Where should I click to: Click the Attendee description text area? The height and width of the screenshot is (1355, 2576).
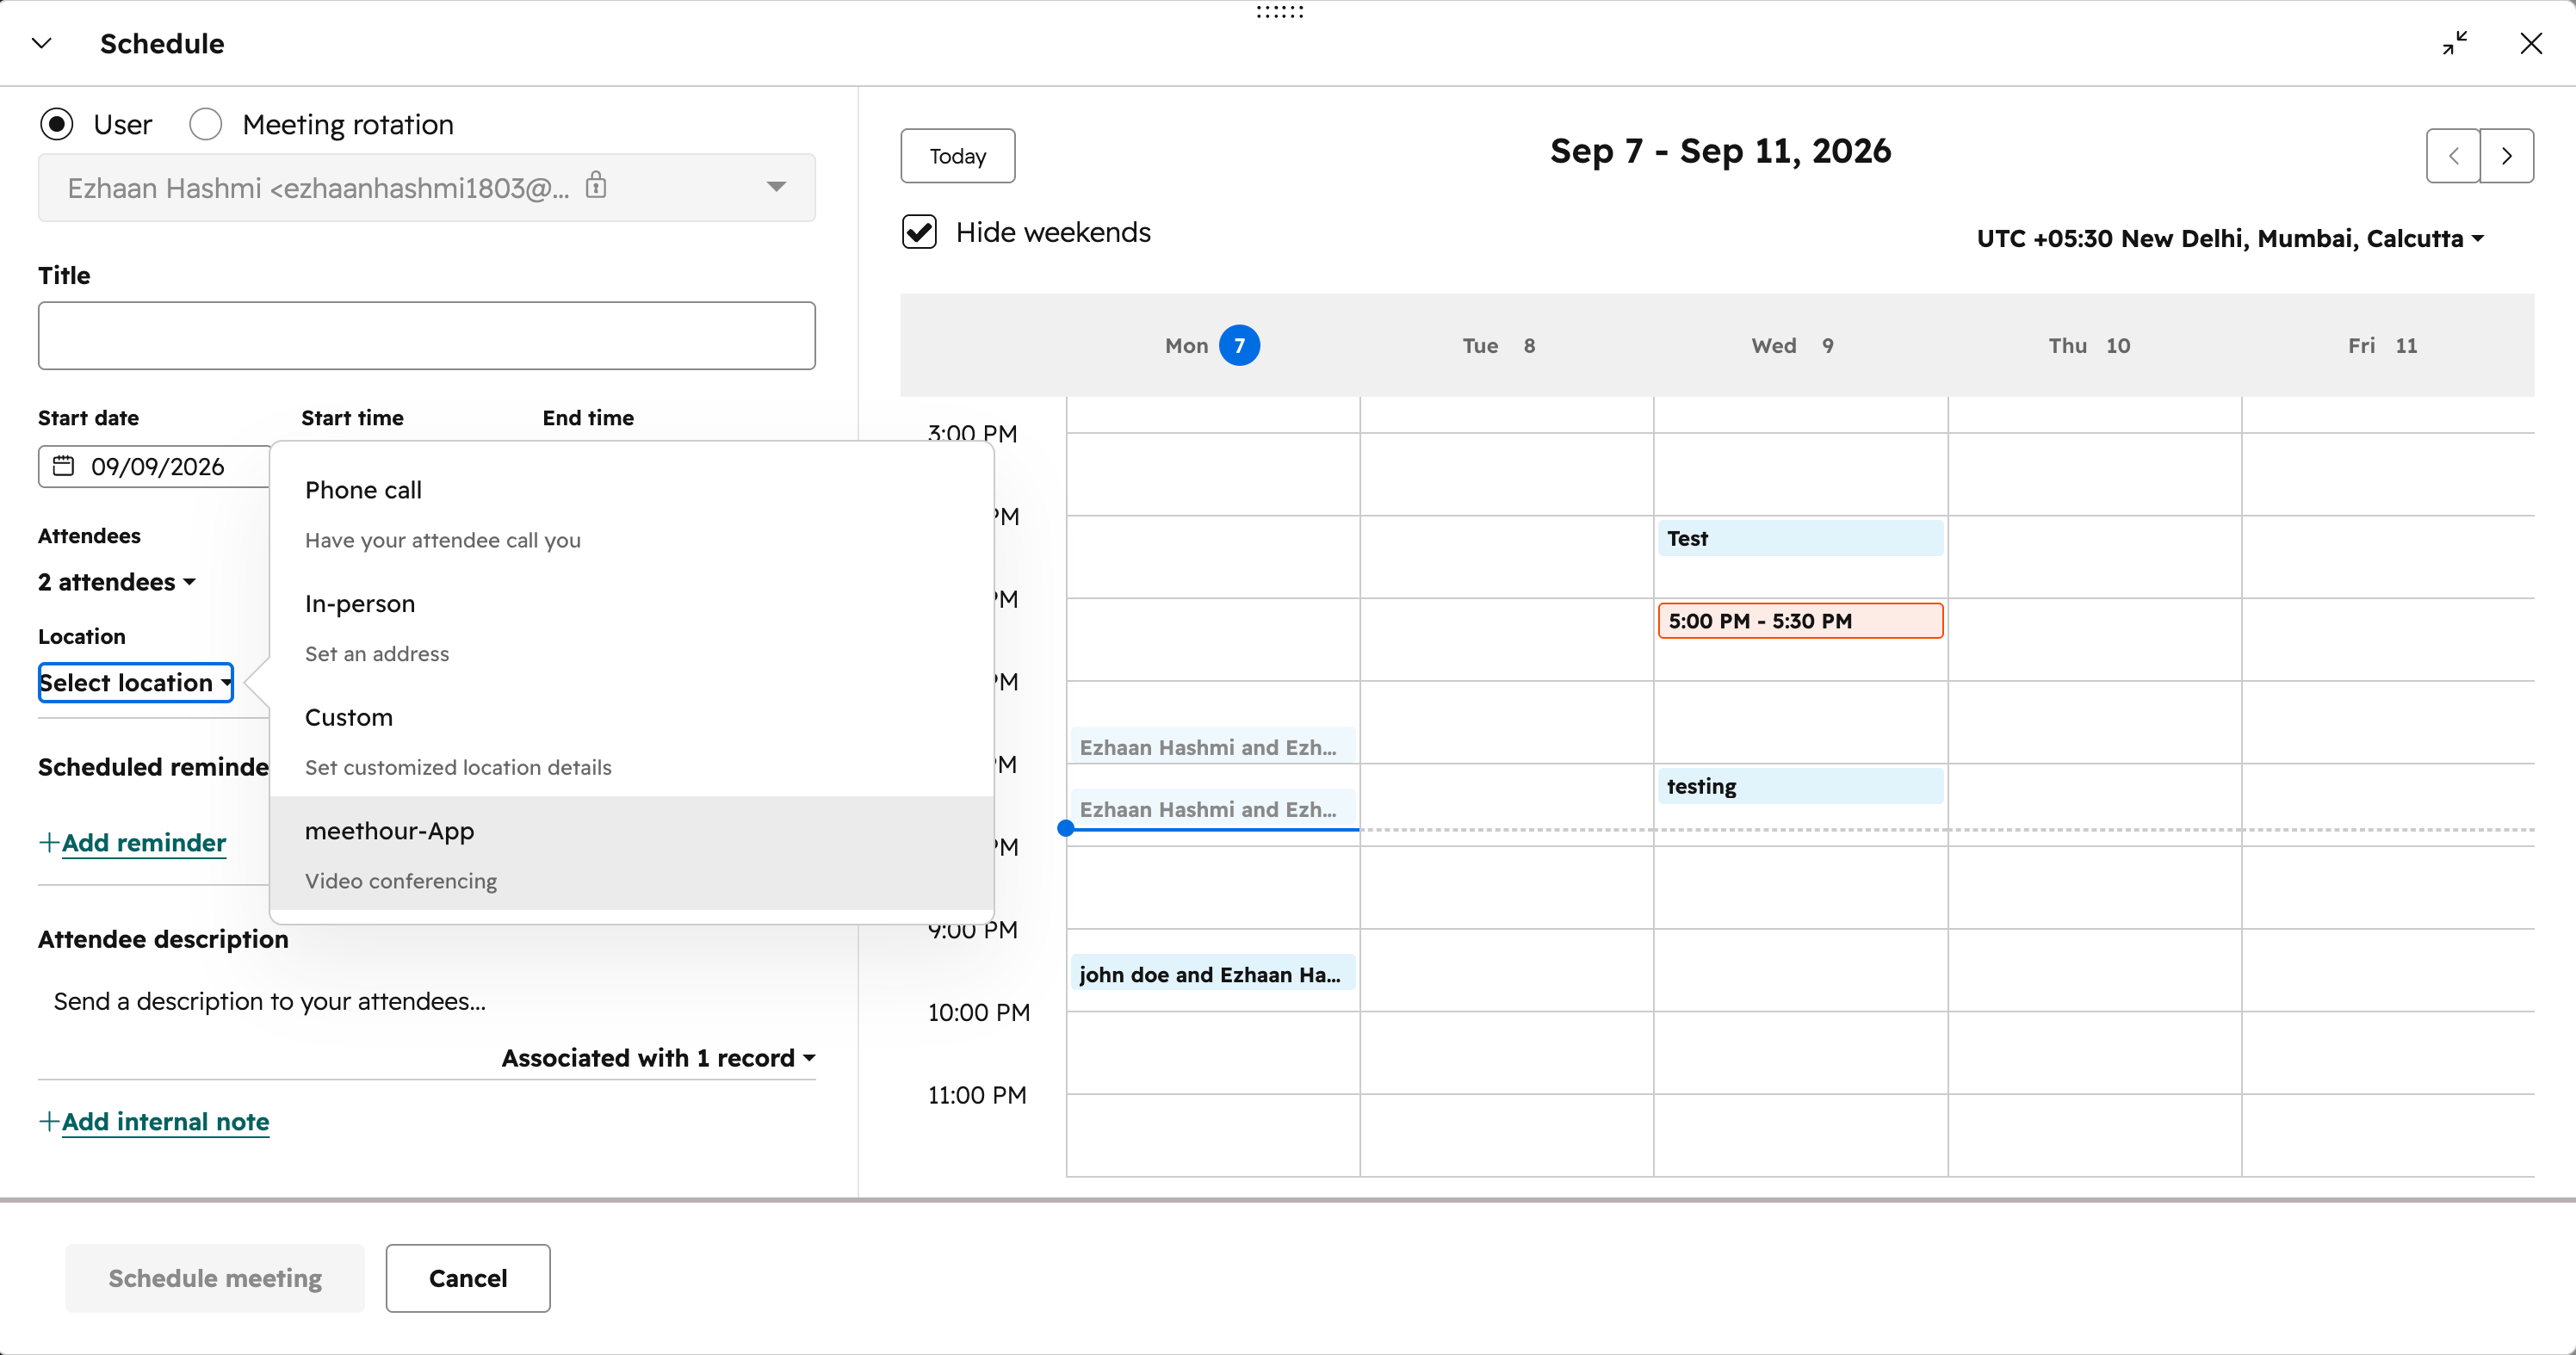click(x=427, y=1002)
